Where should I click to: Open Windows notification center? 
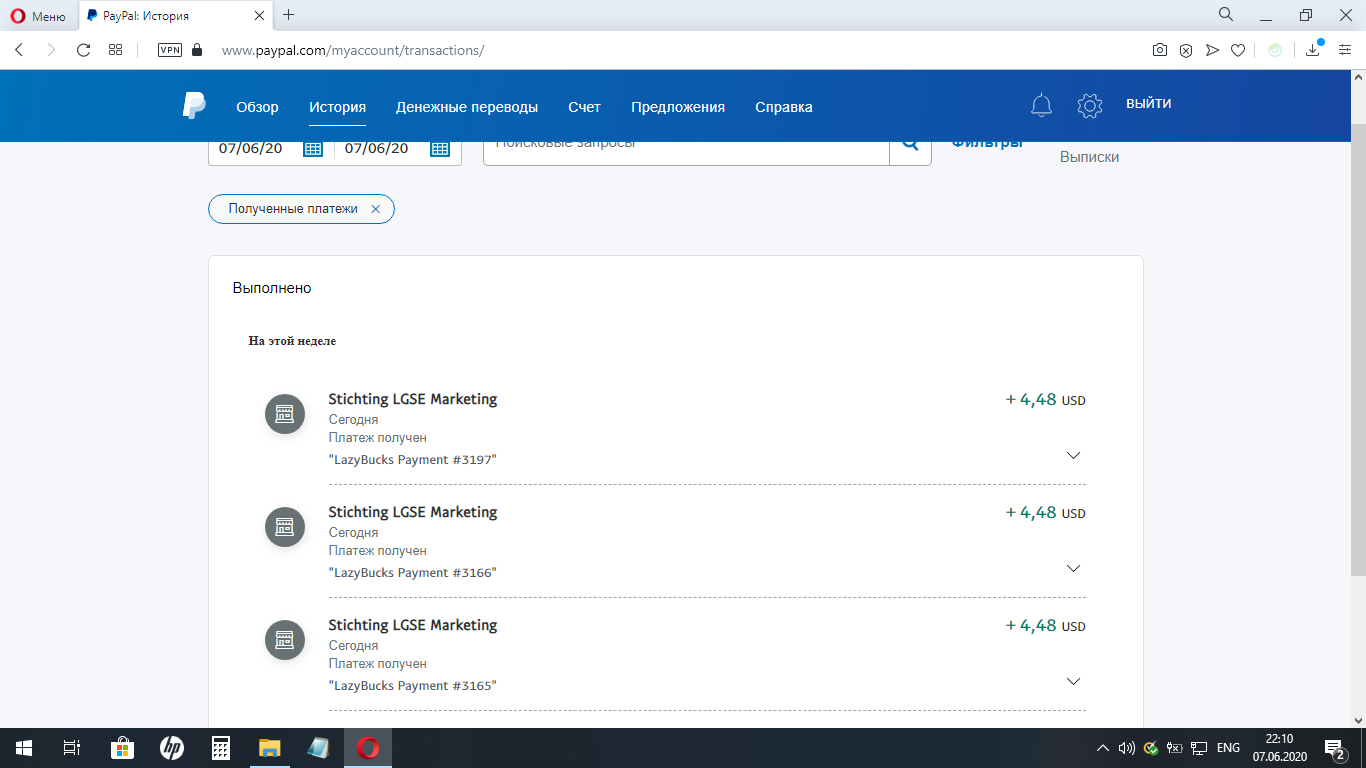click(1335, 748)
